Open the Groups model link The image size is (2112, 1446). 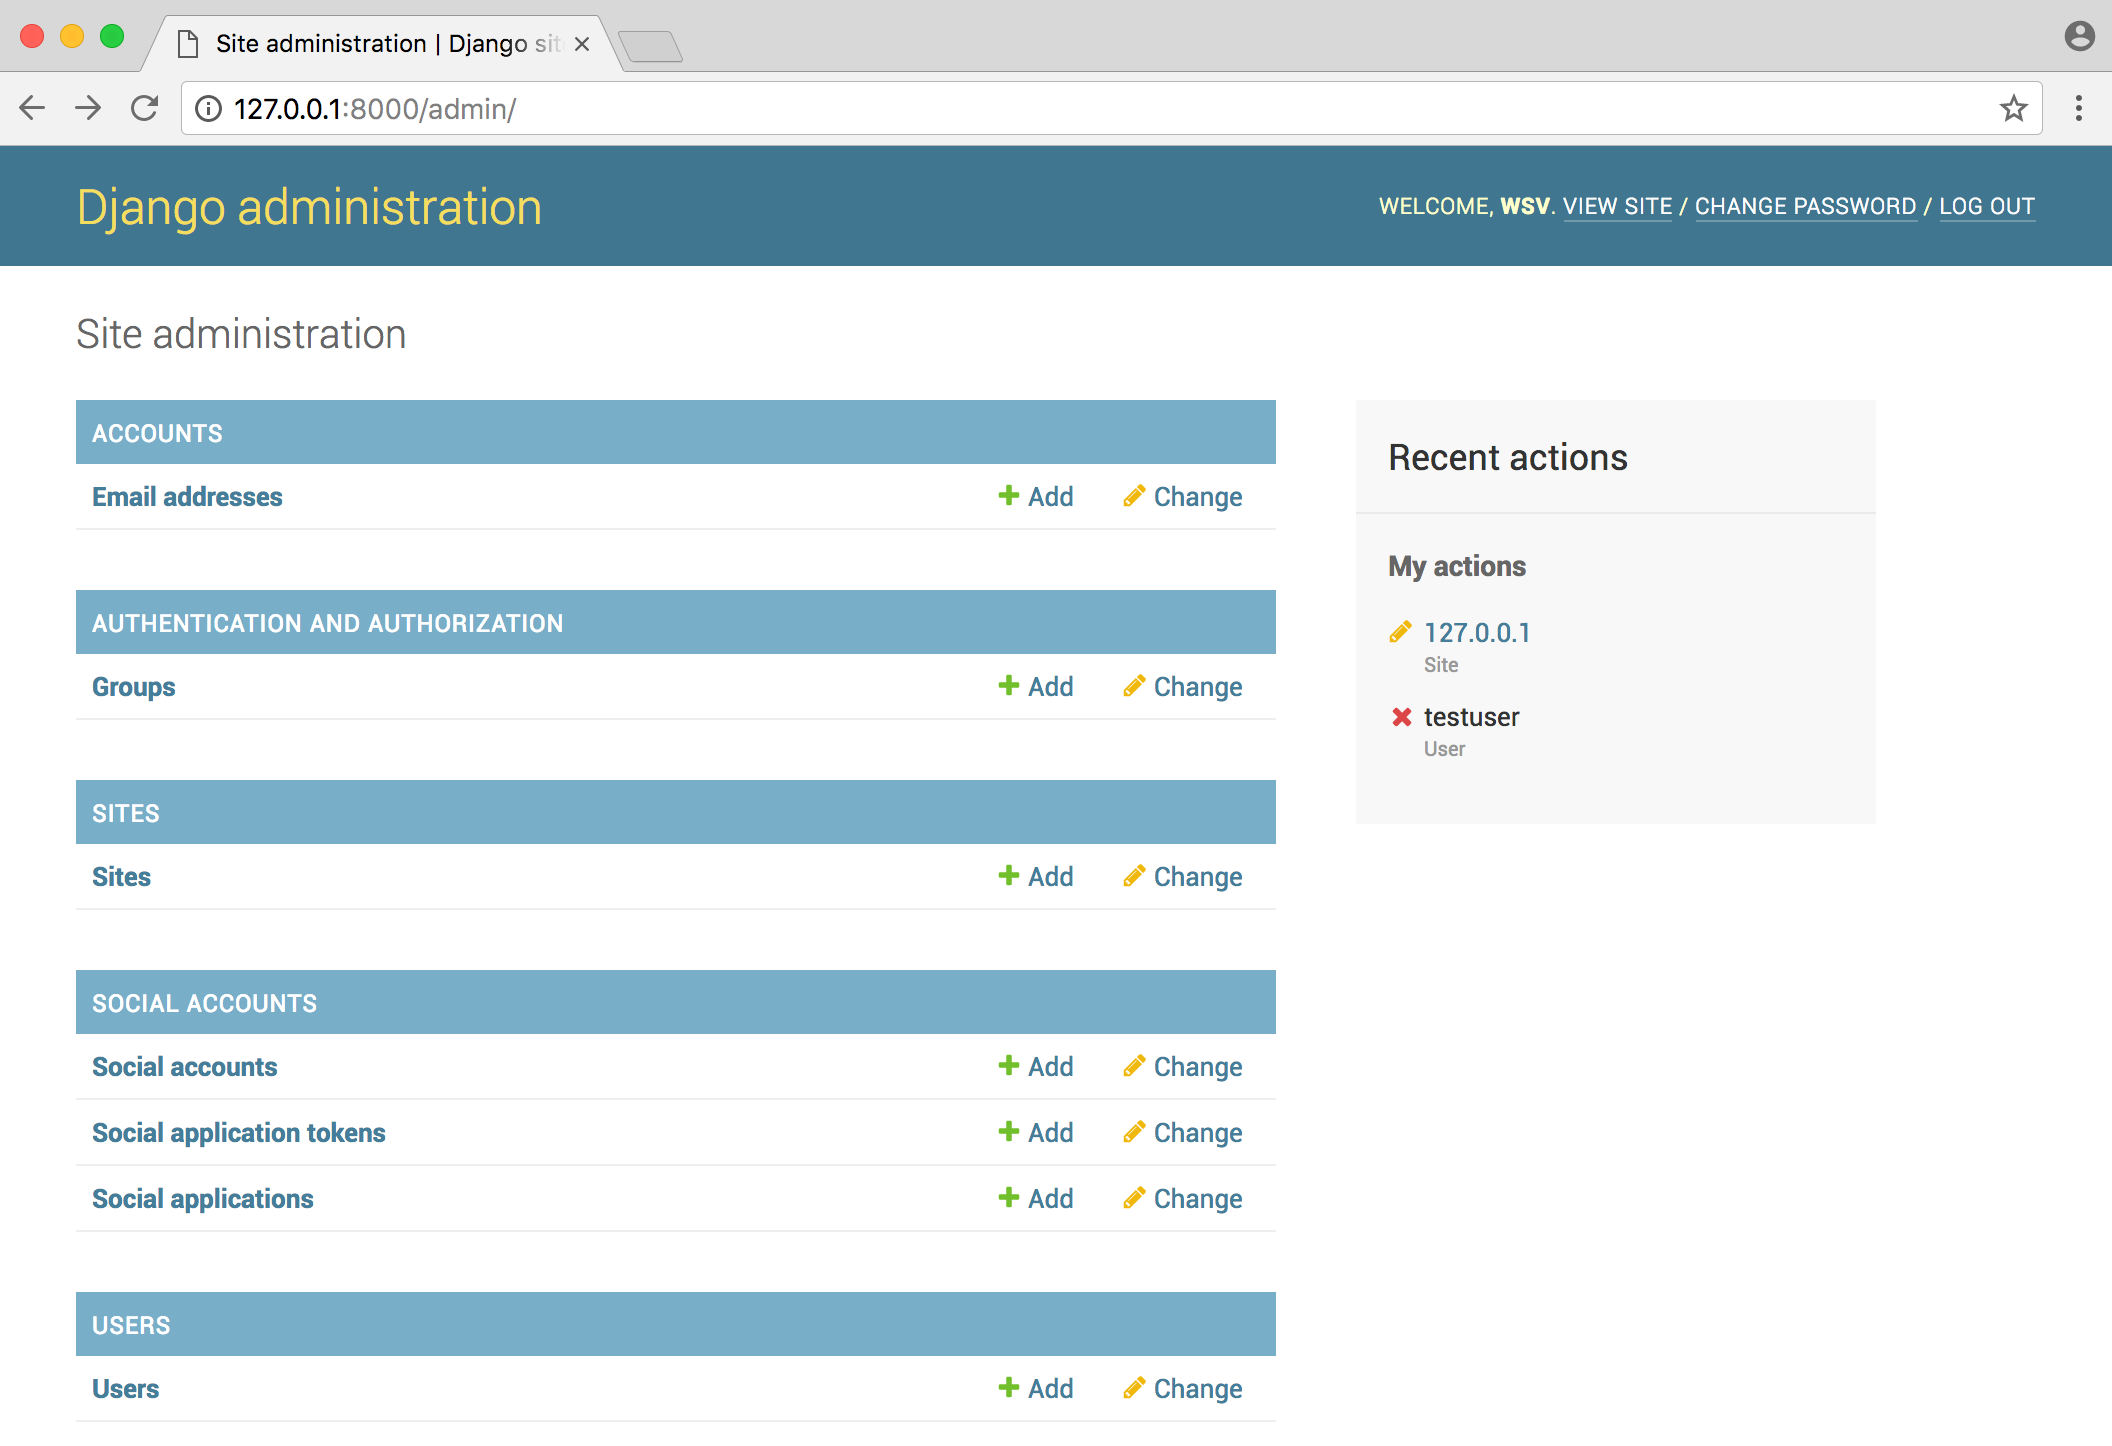pos(133,687)
